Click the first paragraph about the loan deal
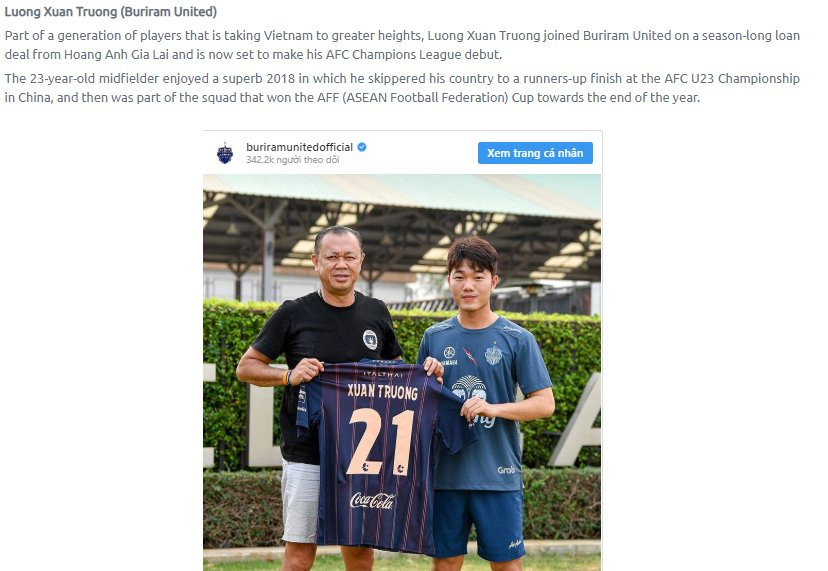 point(400,44)
